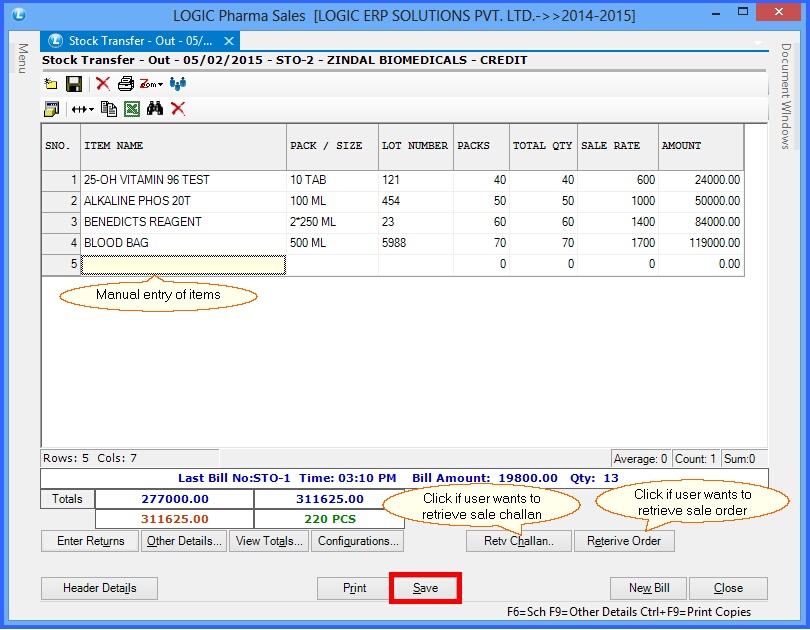Click the Count: 1 status cell
810x630 pixels.
(695, 459)
